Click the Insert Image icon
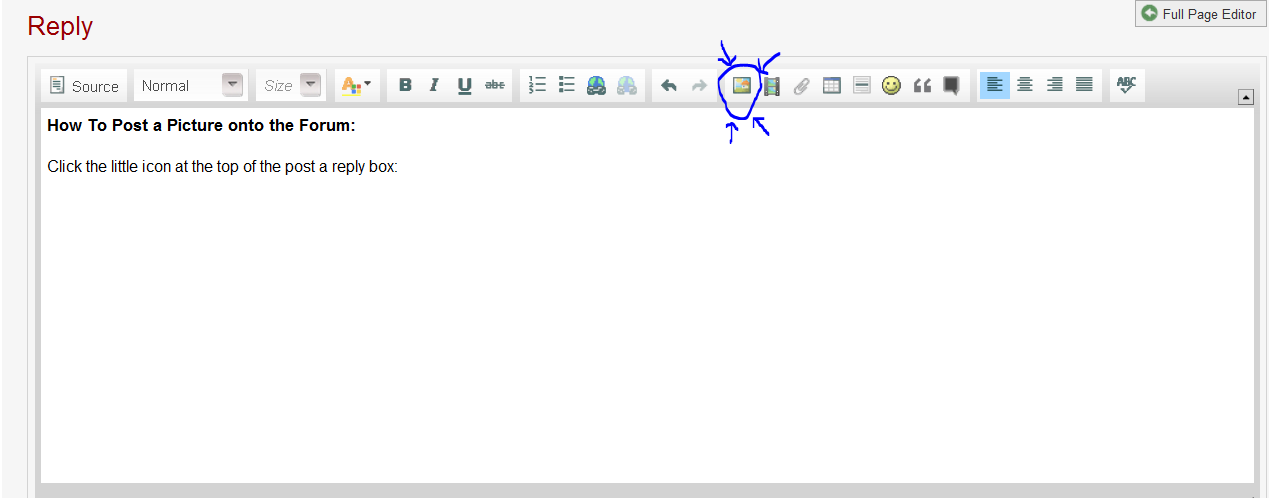This screenshot has width=1269, height=498. click(x=741, y=86)
